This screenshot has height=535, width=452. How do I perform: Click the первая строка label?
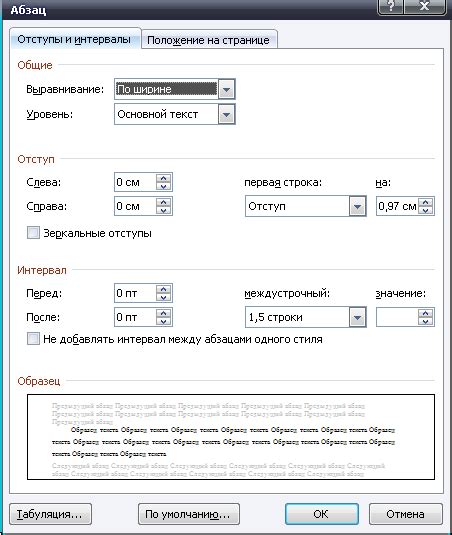283,183
